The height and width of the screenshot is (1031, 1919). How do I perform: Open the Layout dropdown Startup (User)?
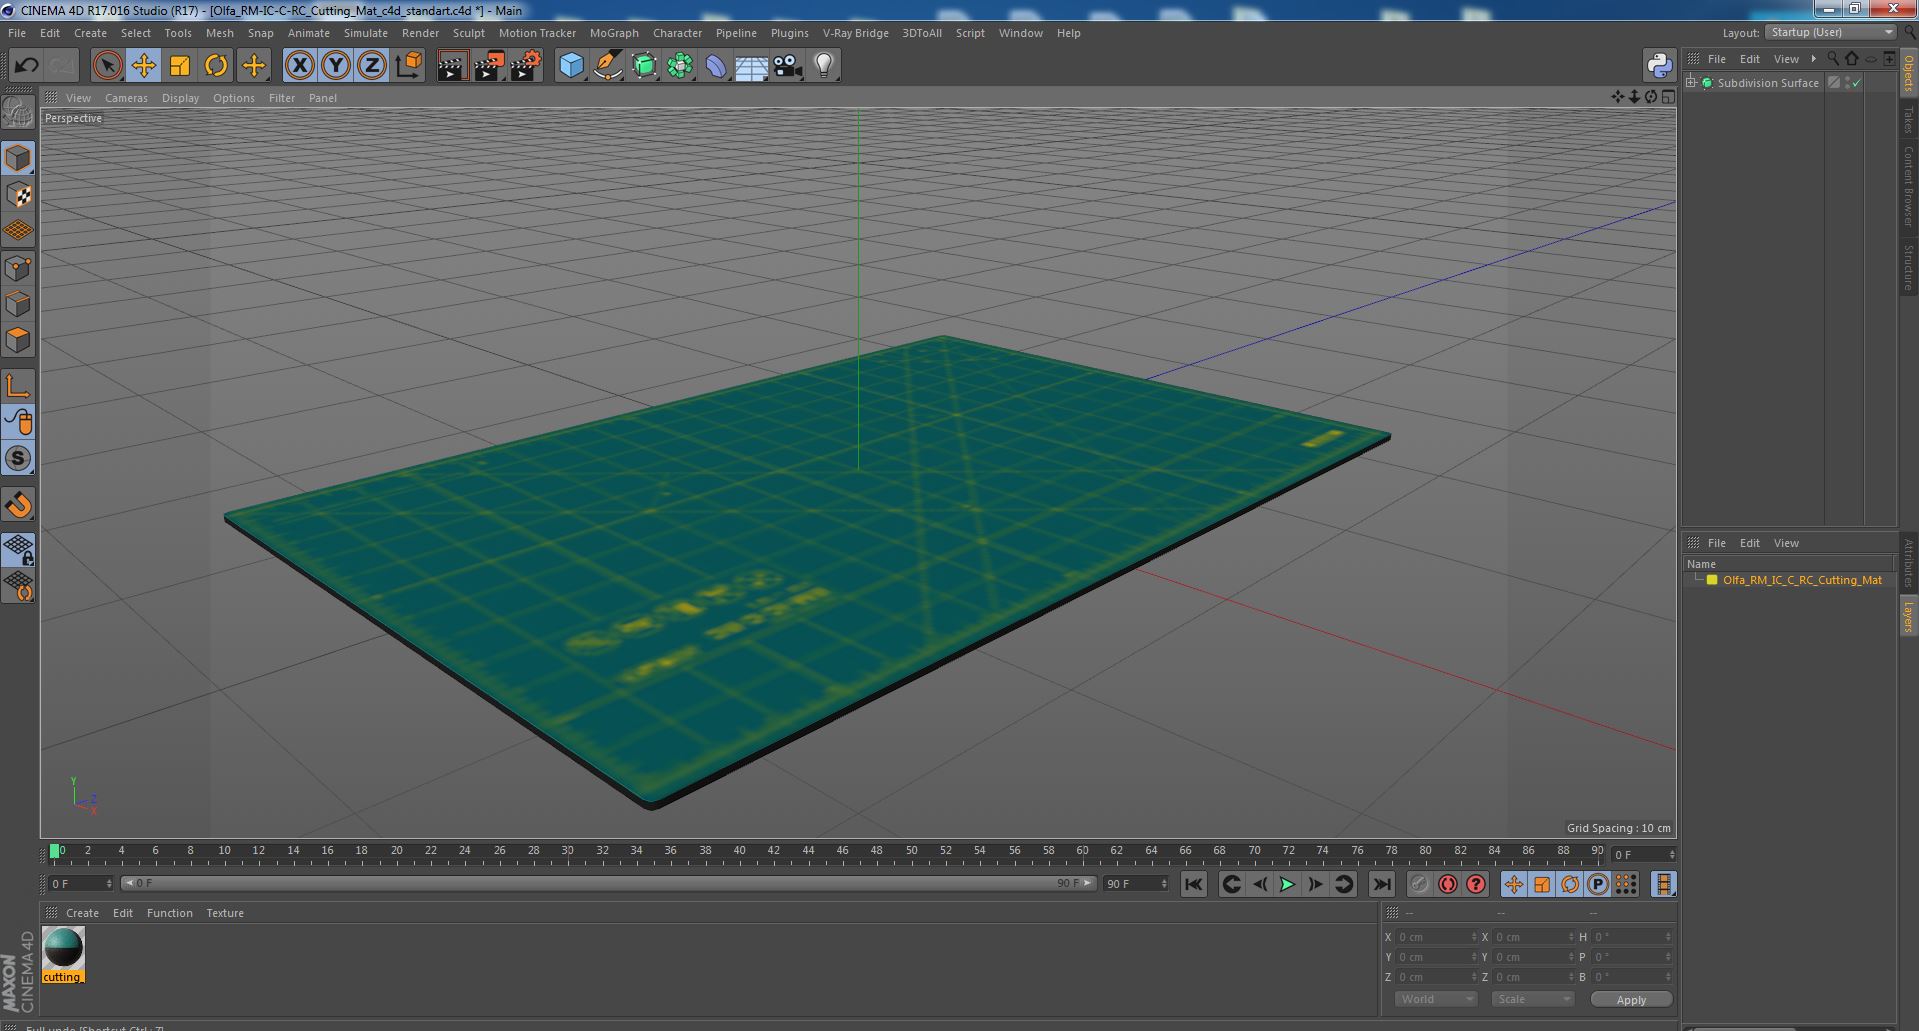click(x=1830, y=33)
